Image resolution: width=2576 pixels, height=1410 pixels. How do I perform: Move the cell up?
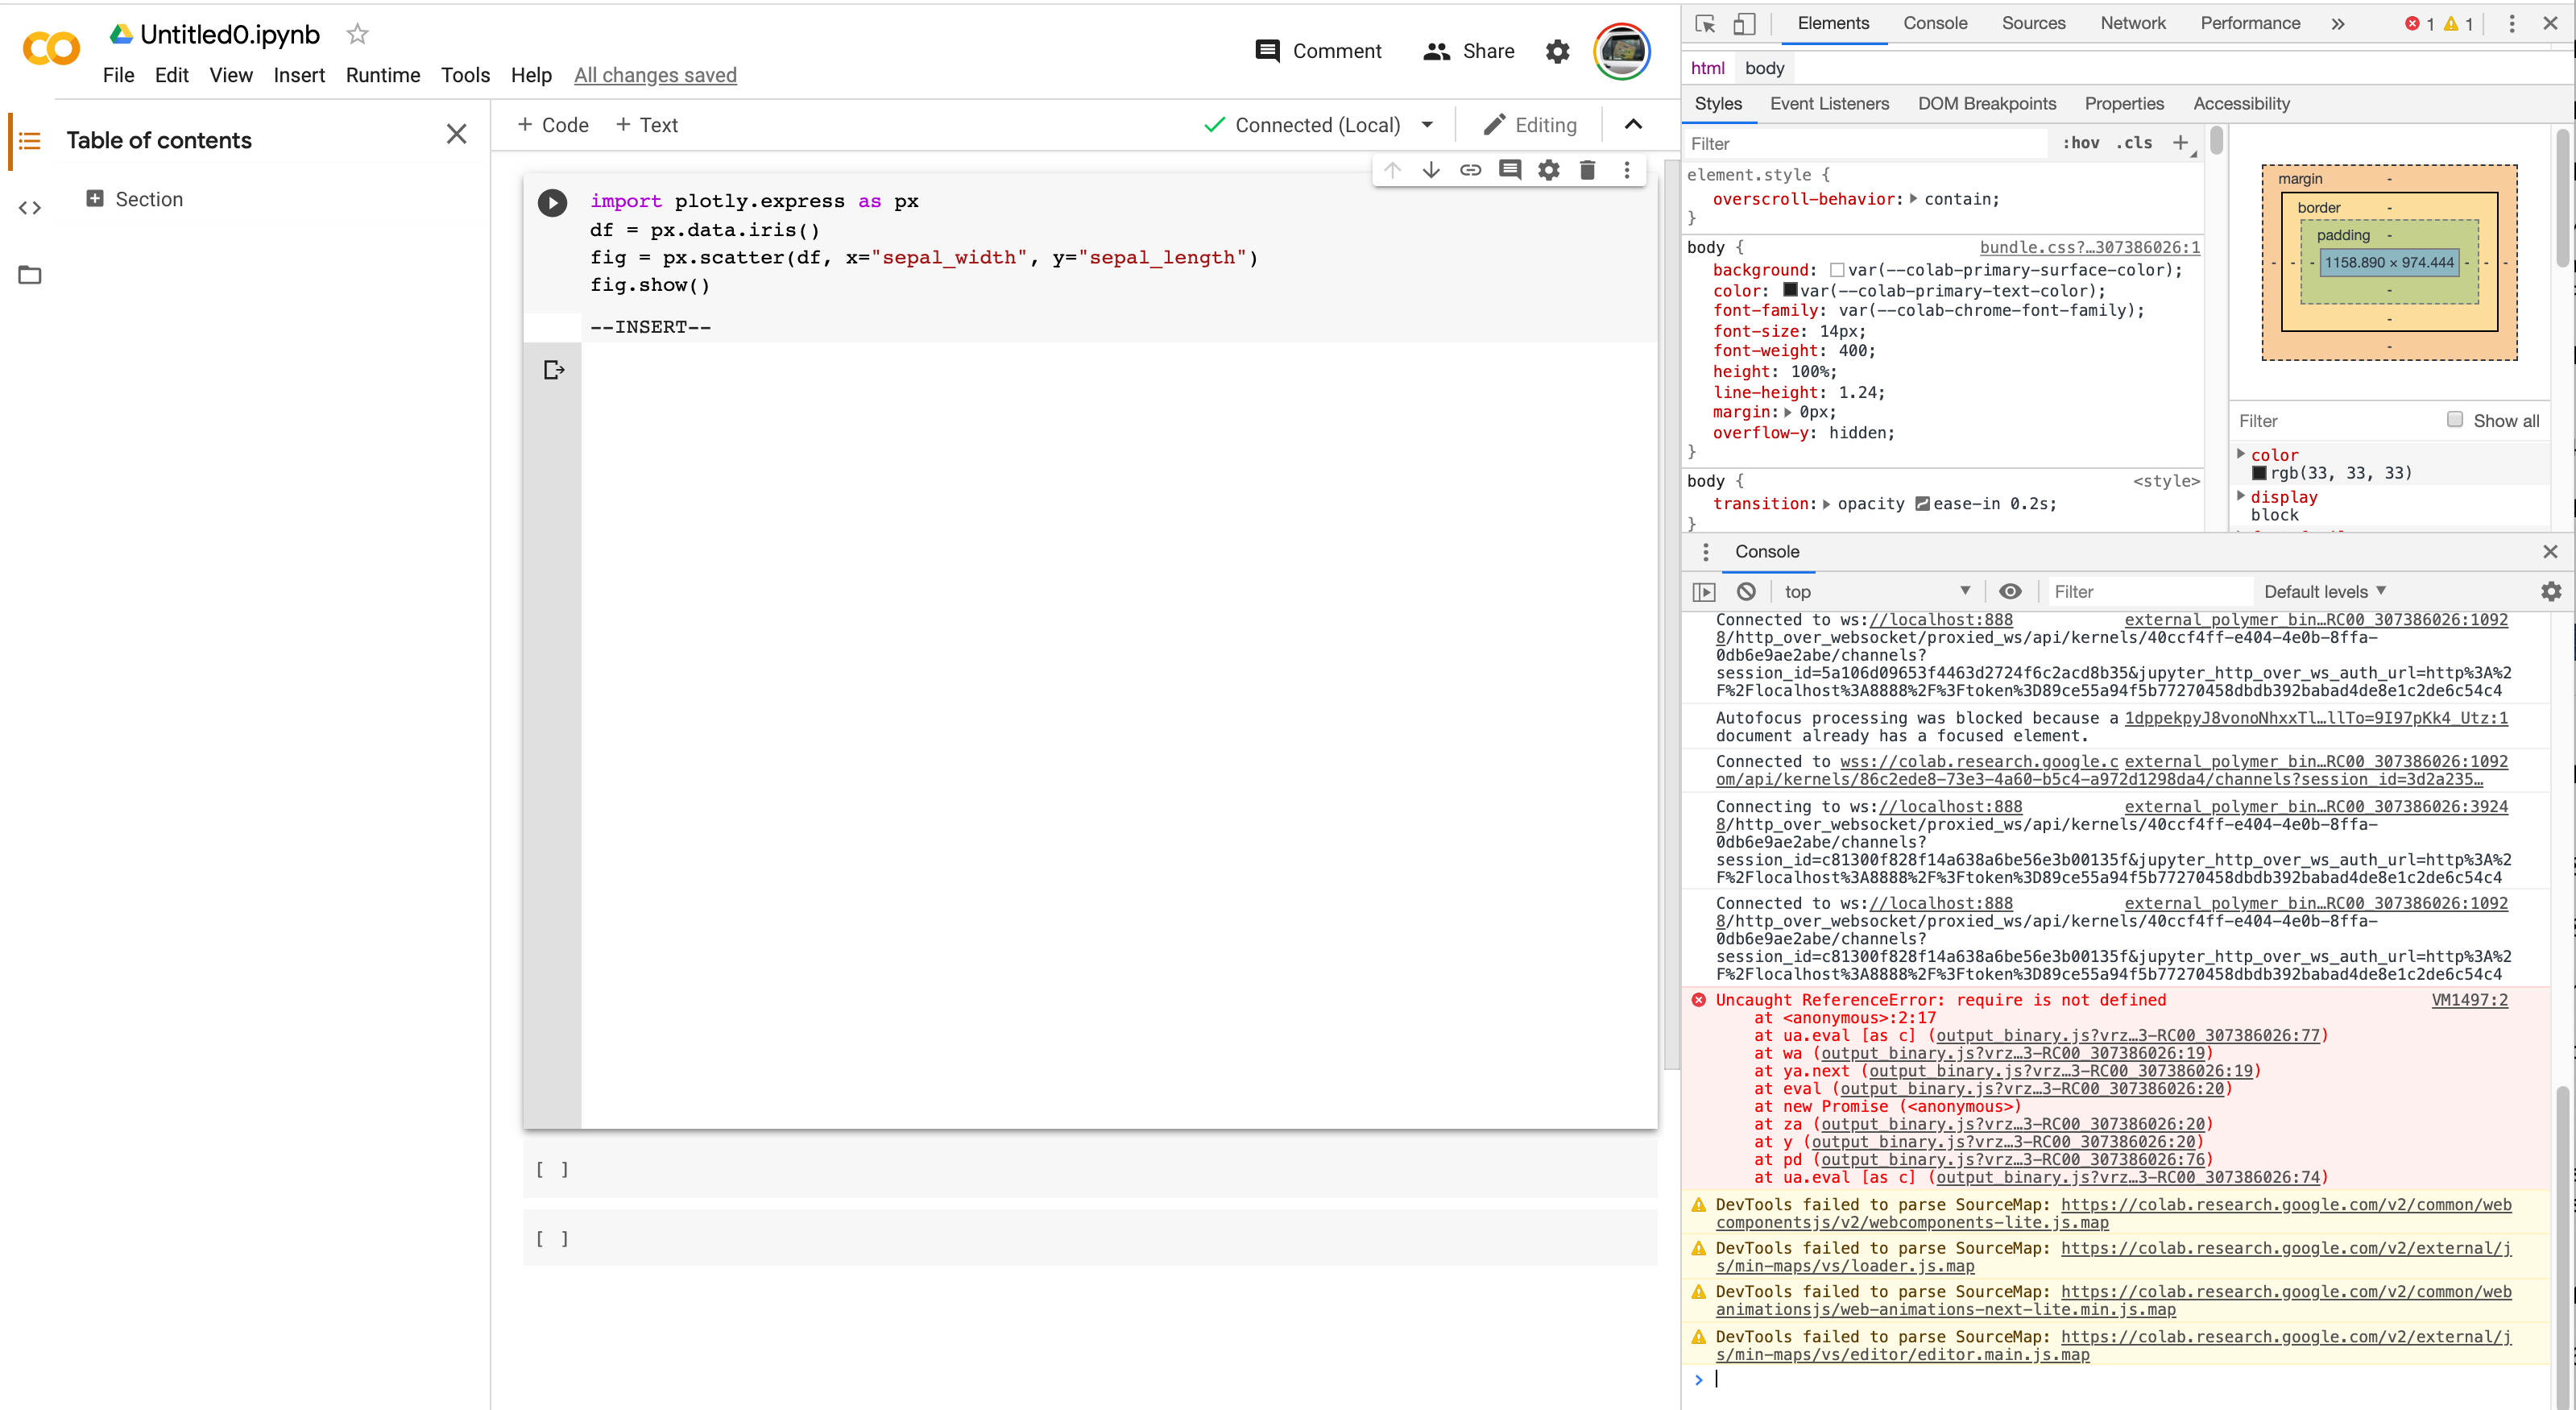1392,170
